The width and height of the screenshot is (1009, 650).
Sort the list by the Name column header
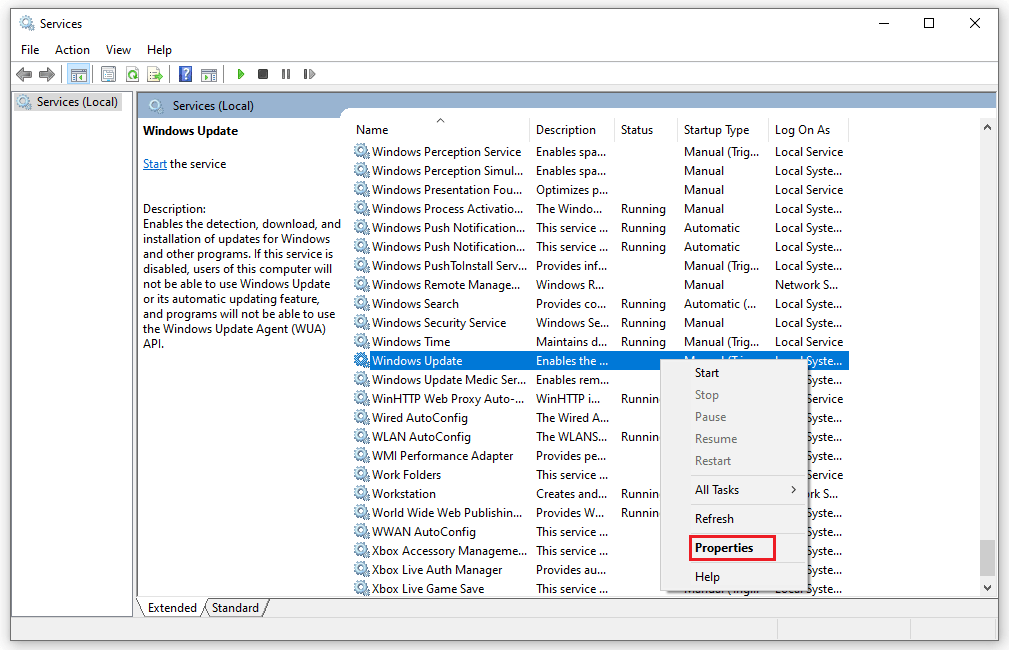(371, 129)
